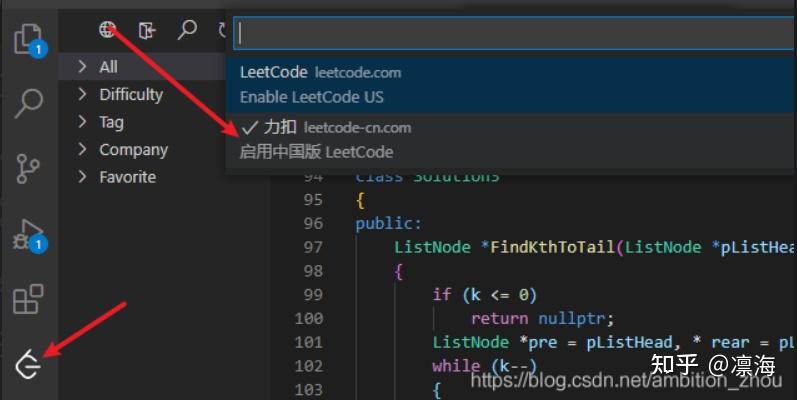Click 'while (k--)' code line
The height and width of the screenshot is (400, 797).
pyautogui.click(x=484, y=366)
